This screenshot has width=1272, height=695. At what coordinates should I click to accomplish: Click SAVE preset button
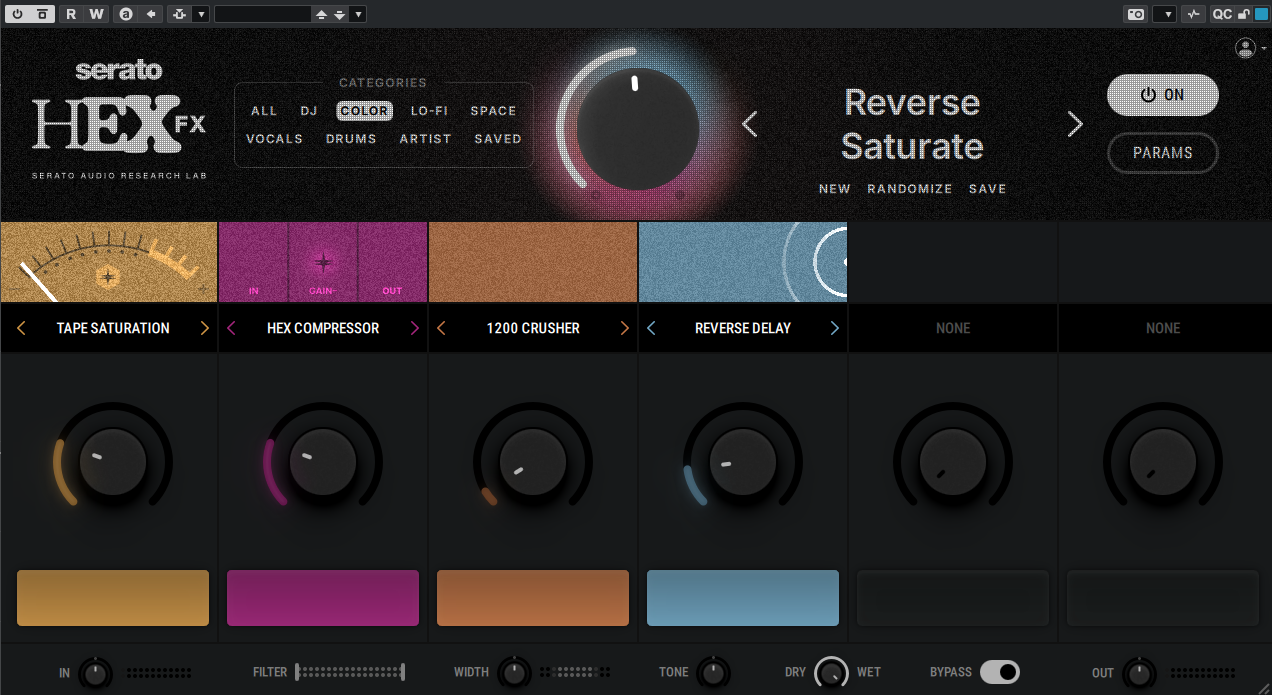coord(988,189)
